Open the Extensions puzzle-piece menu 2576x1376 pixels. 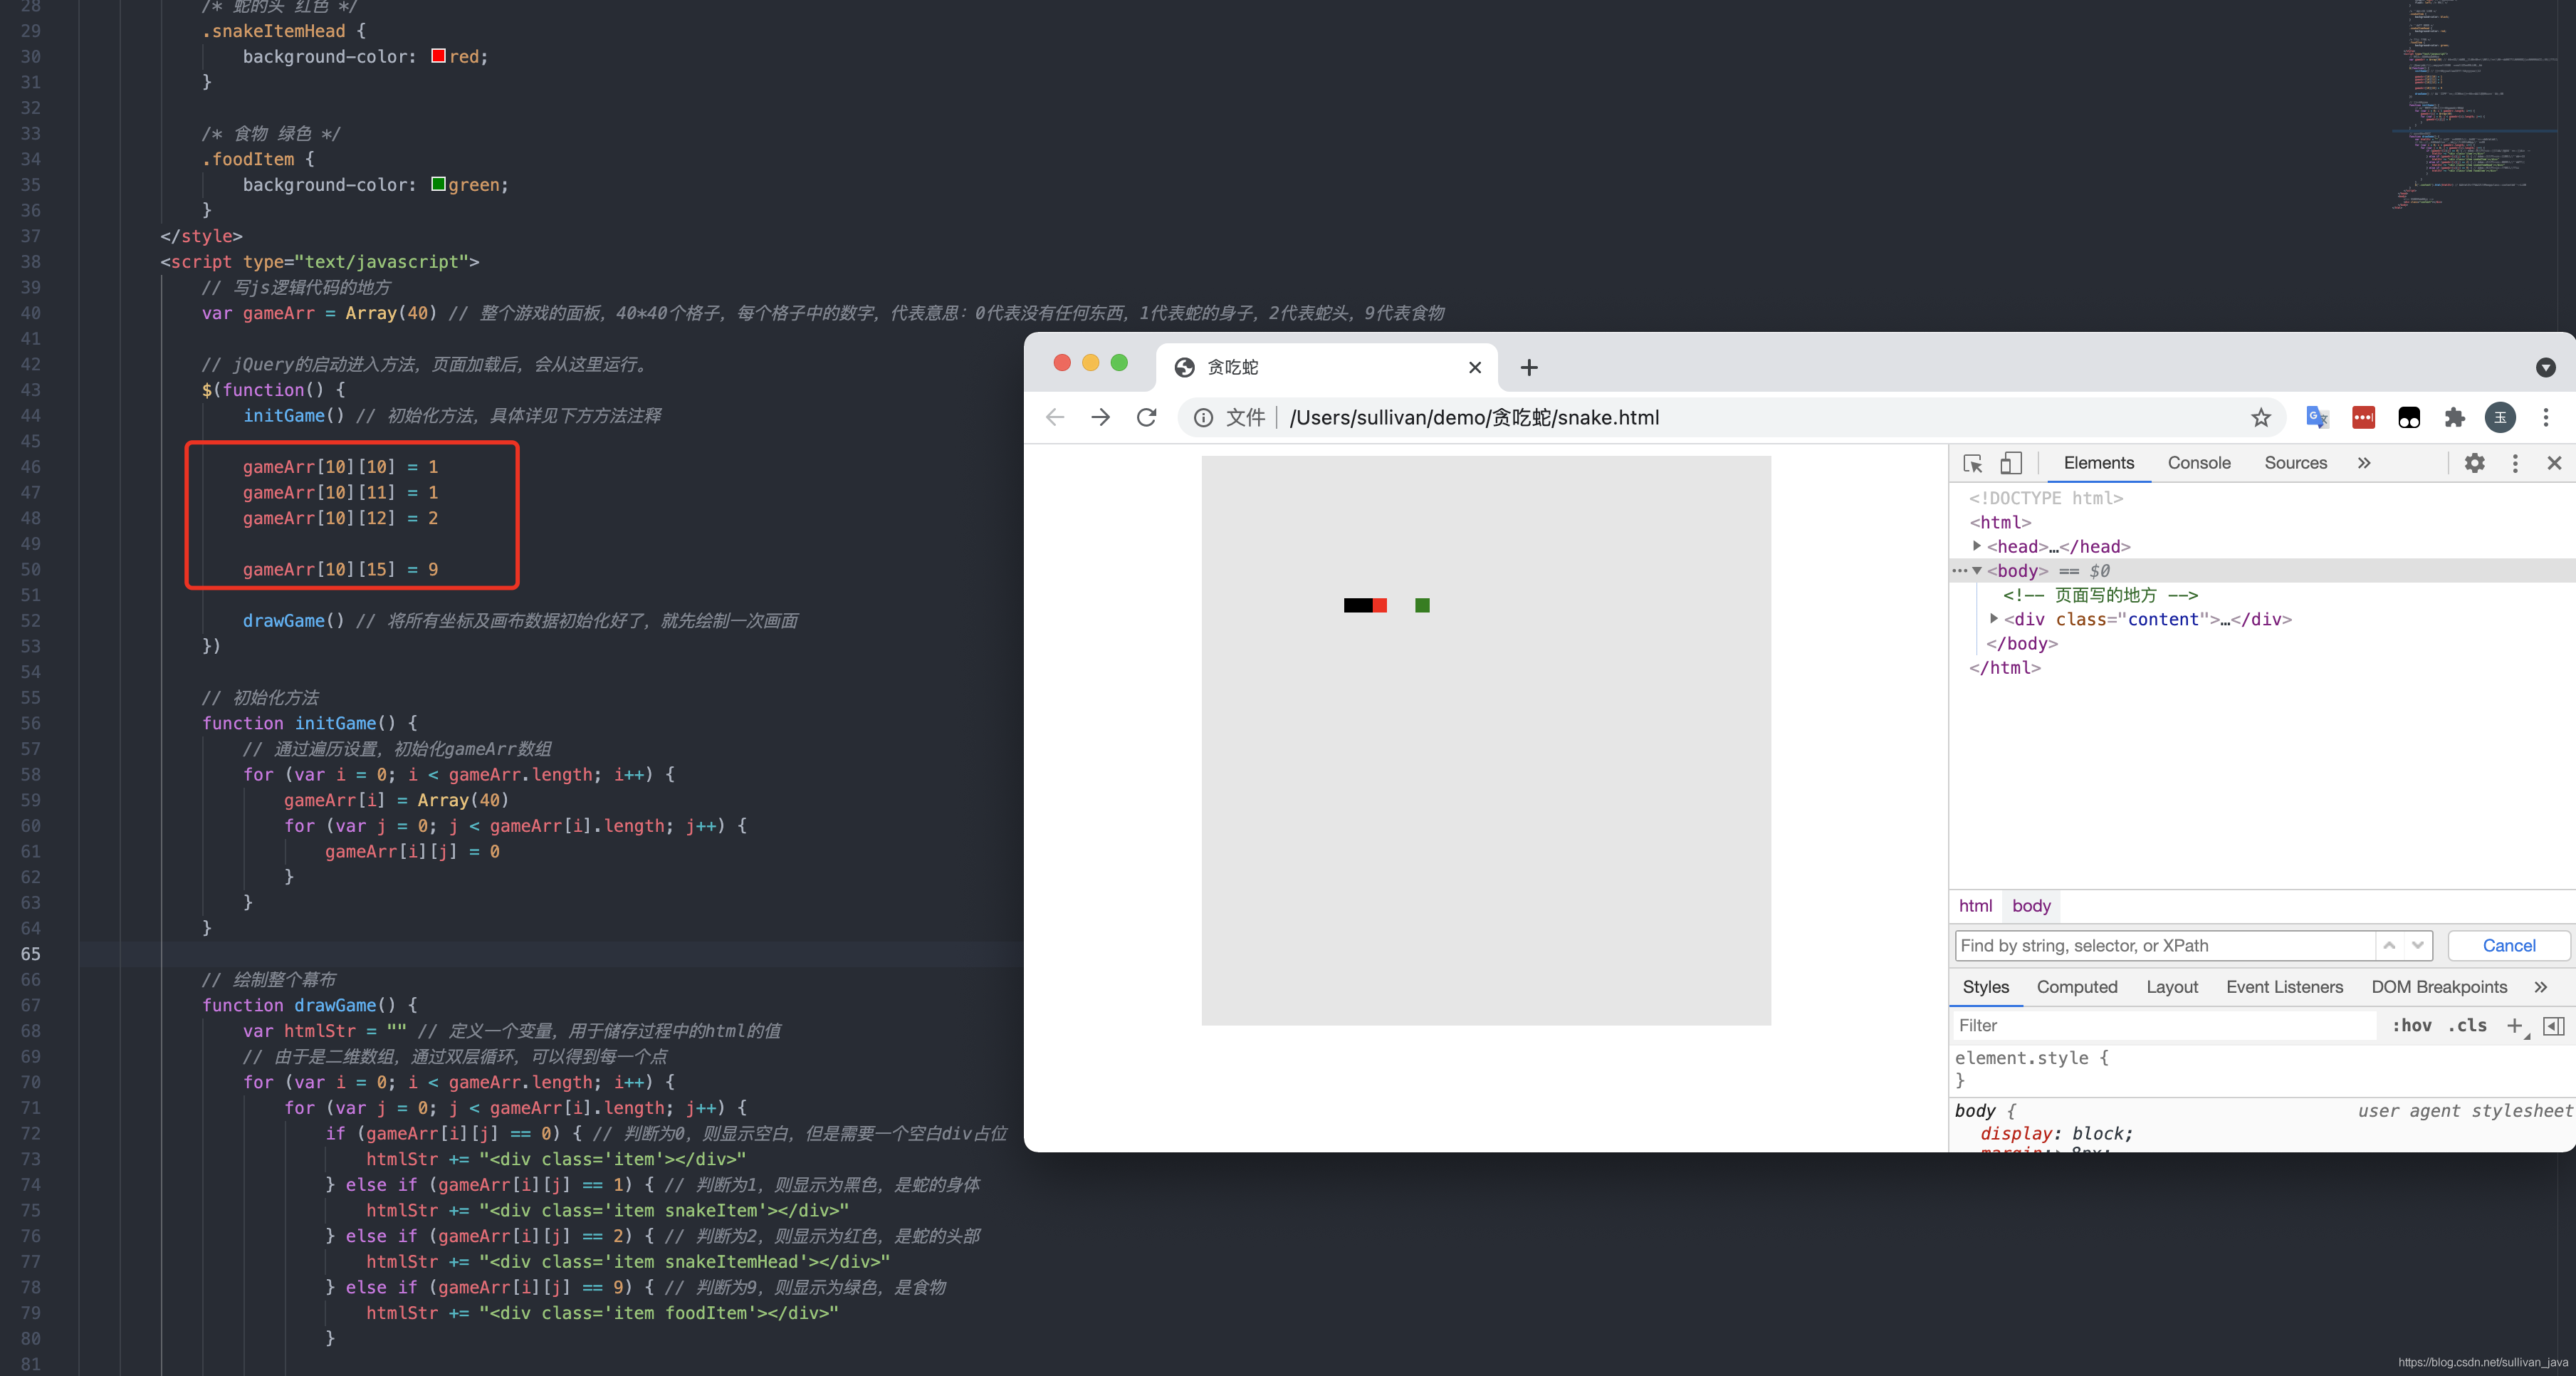point(2455,418)
